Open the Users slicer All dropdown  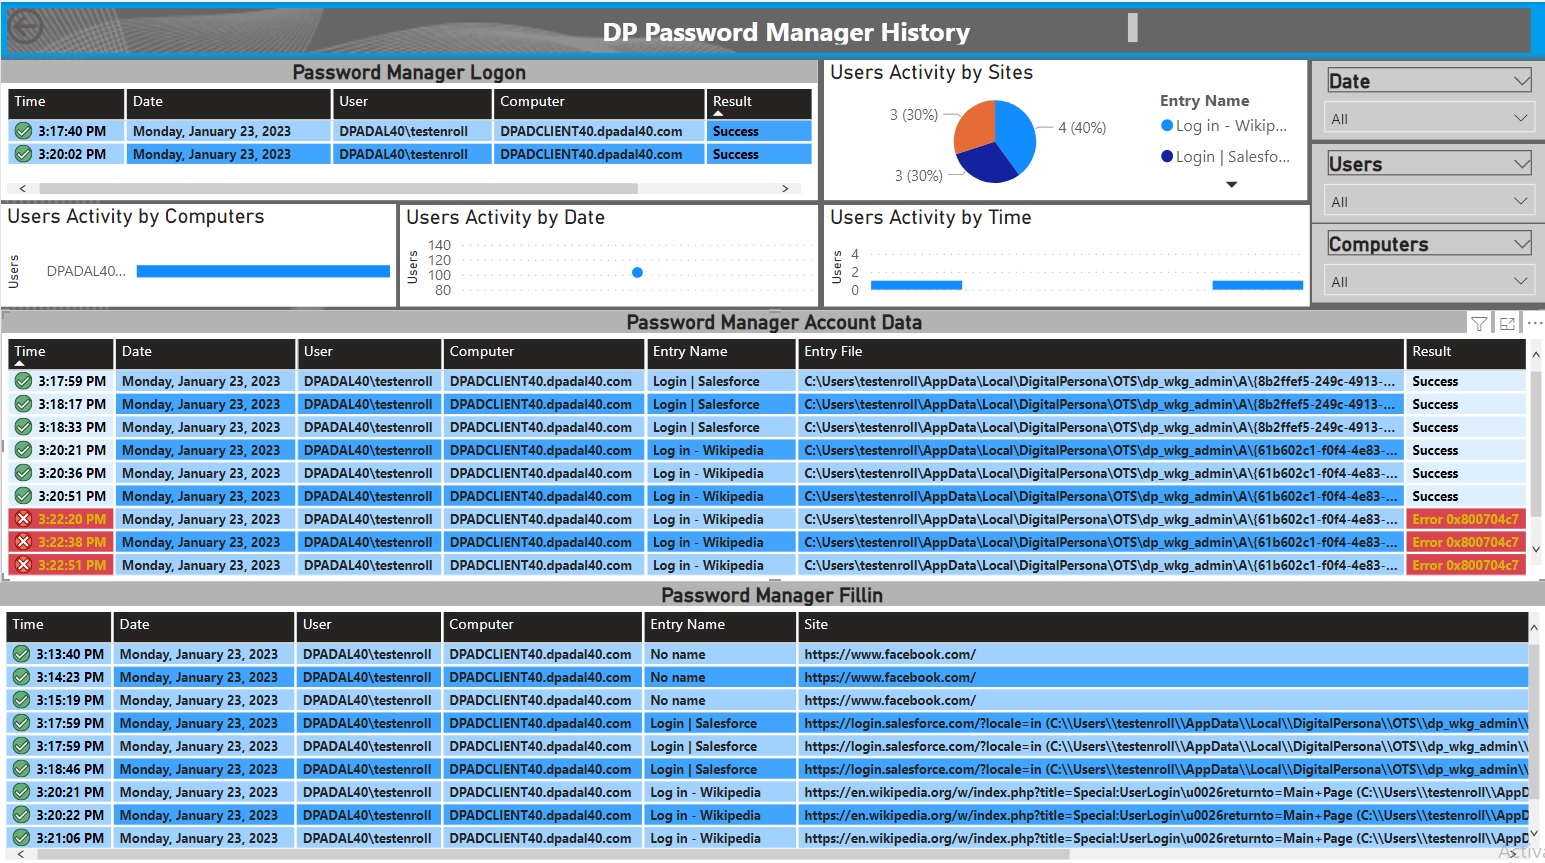(x=1519, y=200)
